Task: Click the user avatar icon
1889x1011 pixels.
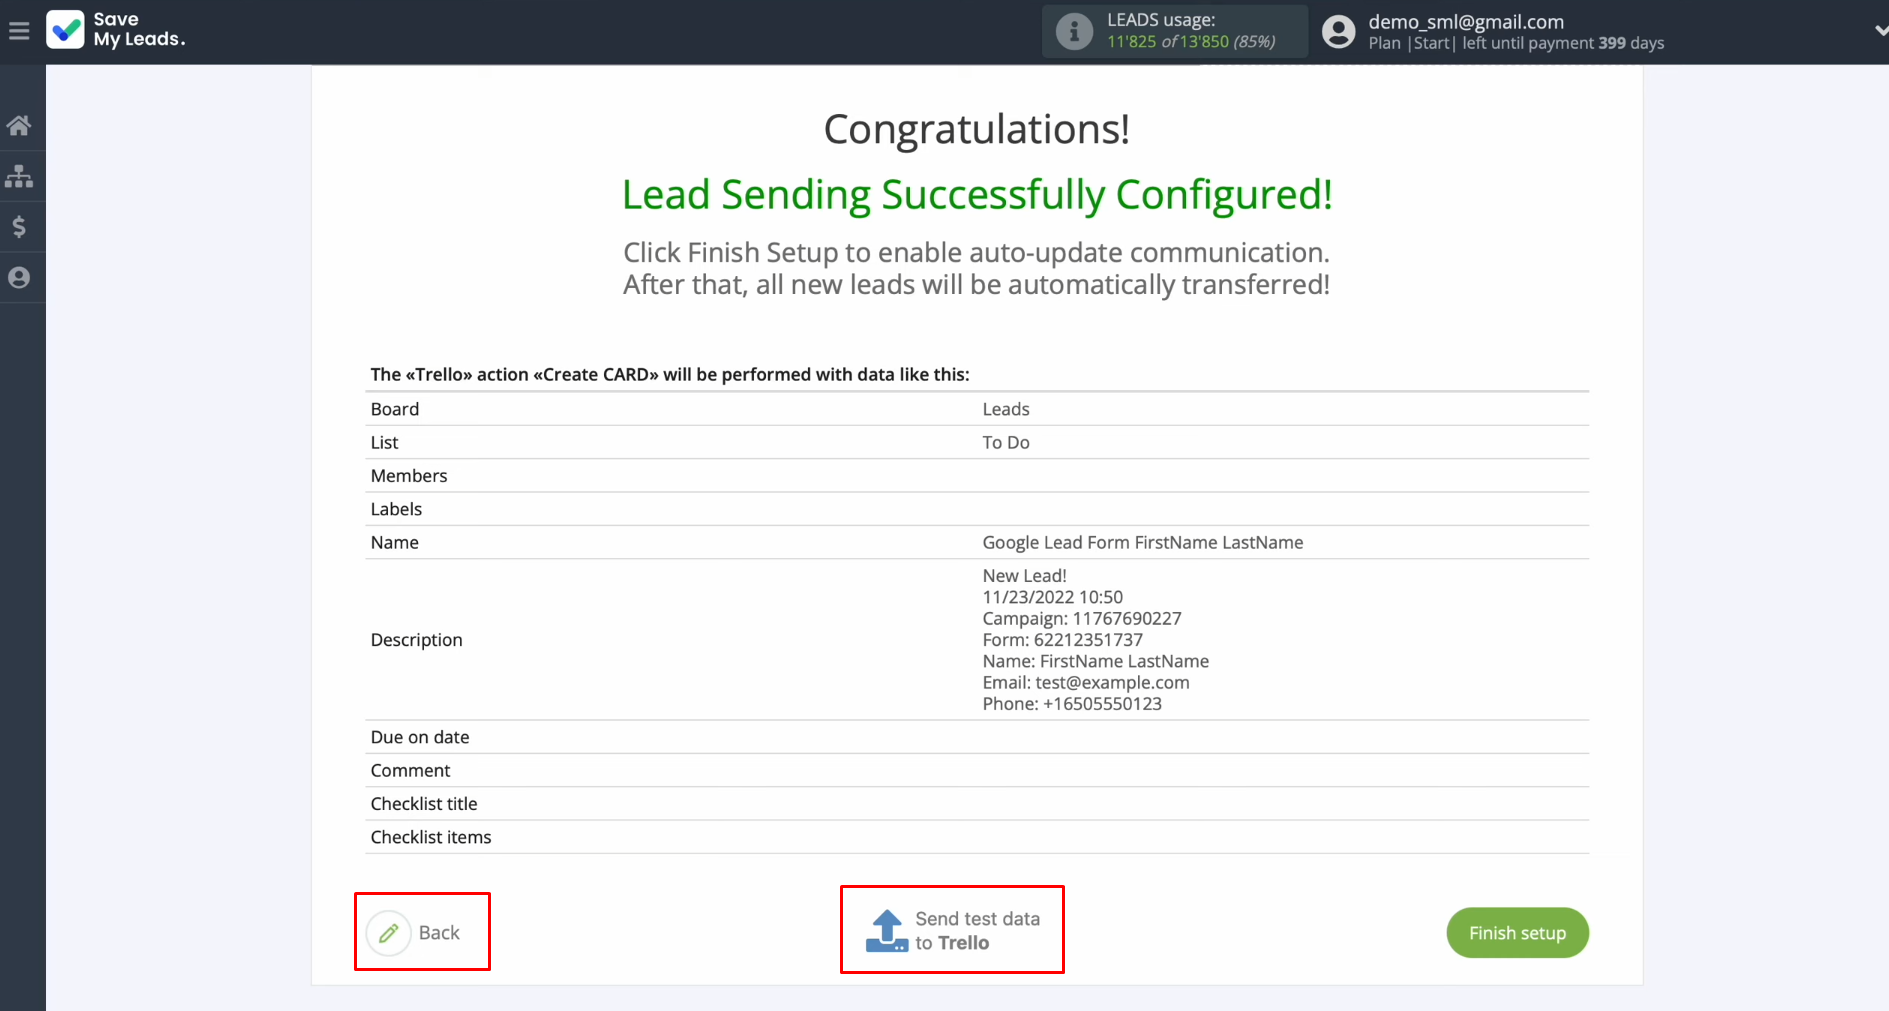Action: coord(1338,32)
